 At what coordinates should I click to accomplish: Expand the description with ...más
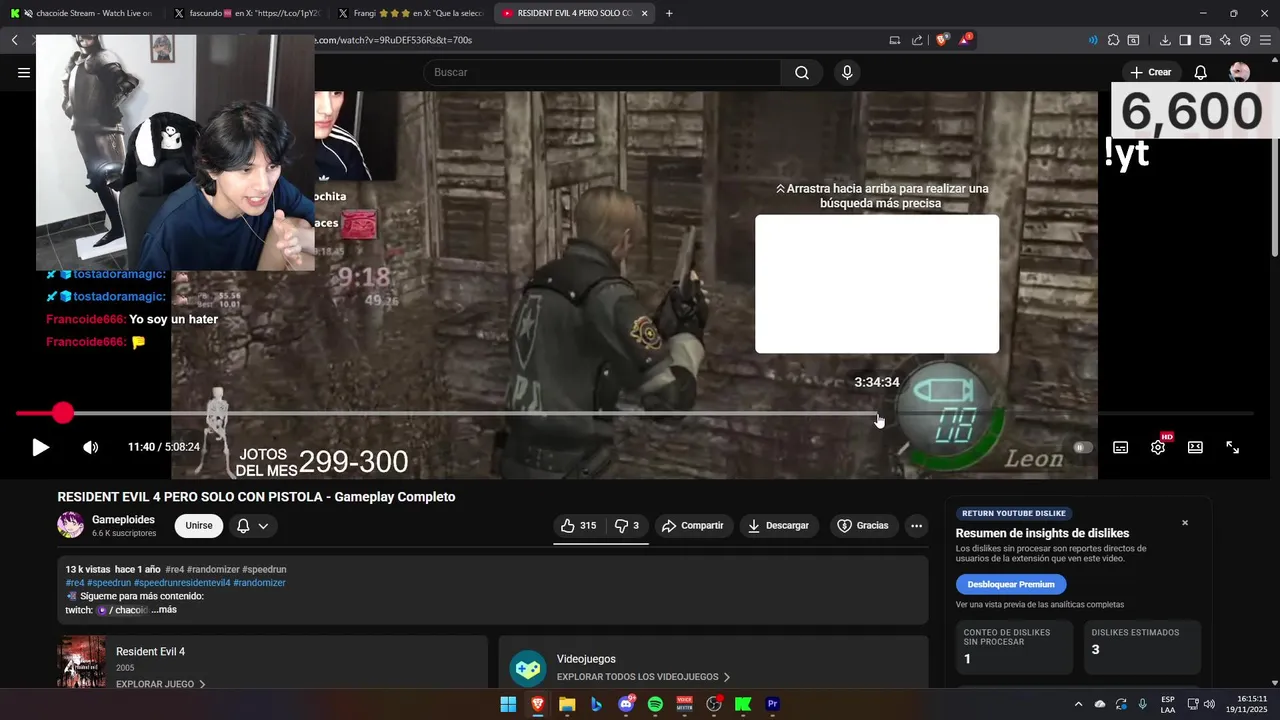click(164, 609)
